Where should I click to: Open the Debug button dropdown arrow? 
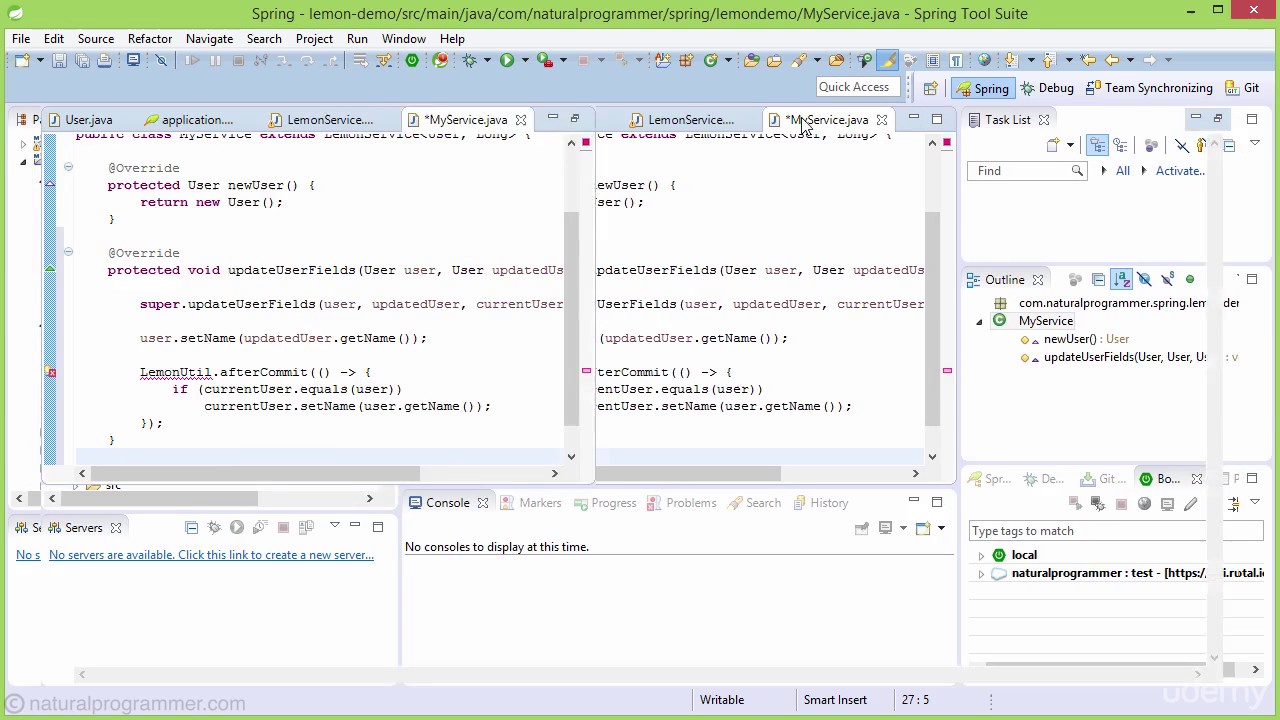[x=485, y=61]
